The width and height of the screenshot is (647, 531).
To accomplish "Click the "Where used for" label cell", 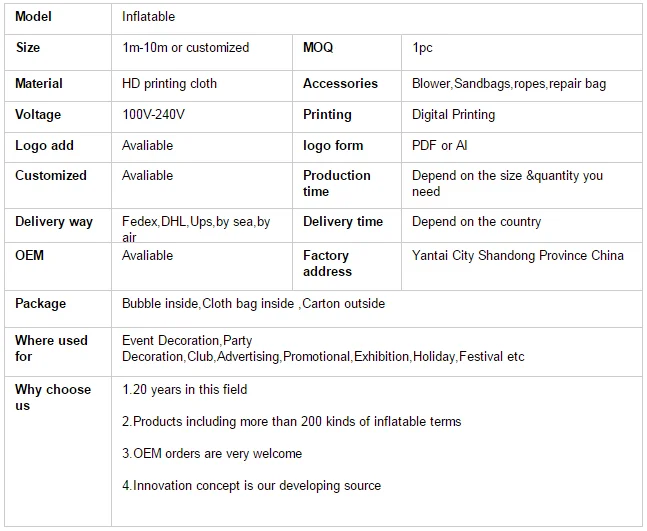I will pyautogui.click(x=51, y=348).
